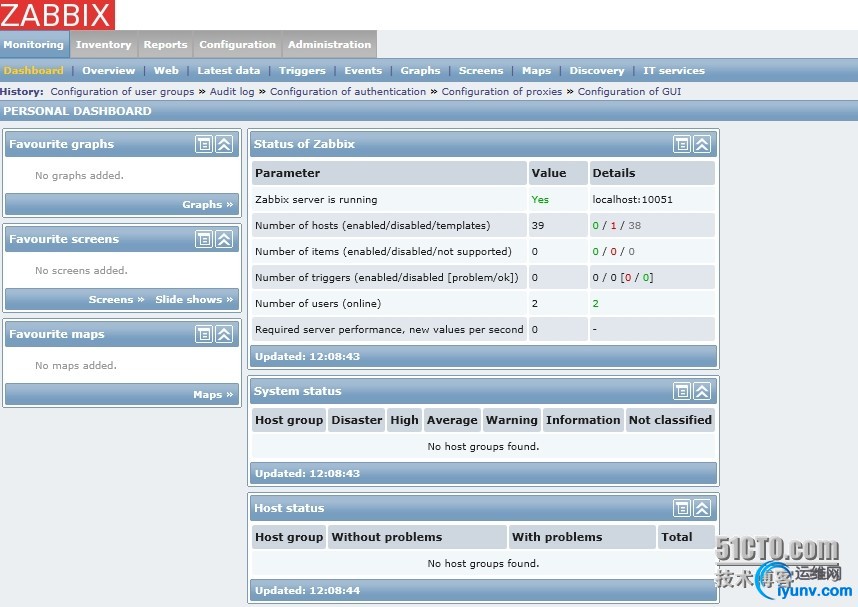Select the Dashboard submenu item
858x607 pixels.
(x=33, y=71)
